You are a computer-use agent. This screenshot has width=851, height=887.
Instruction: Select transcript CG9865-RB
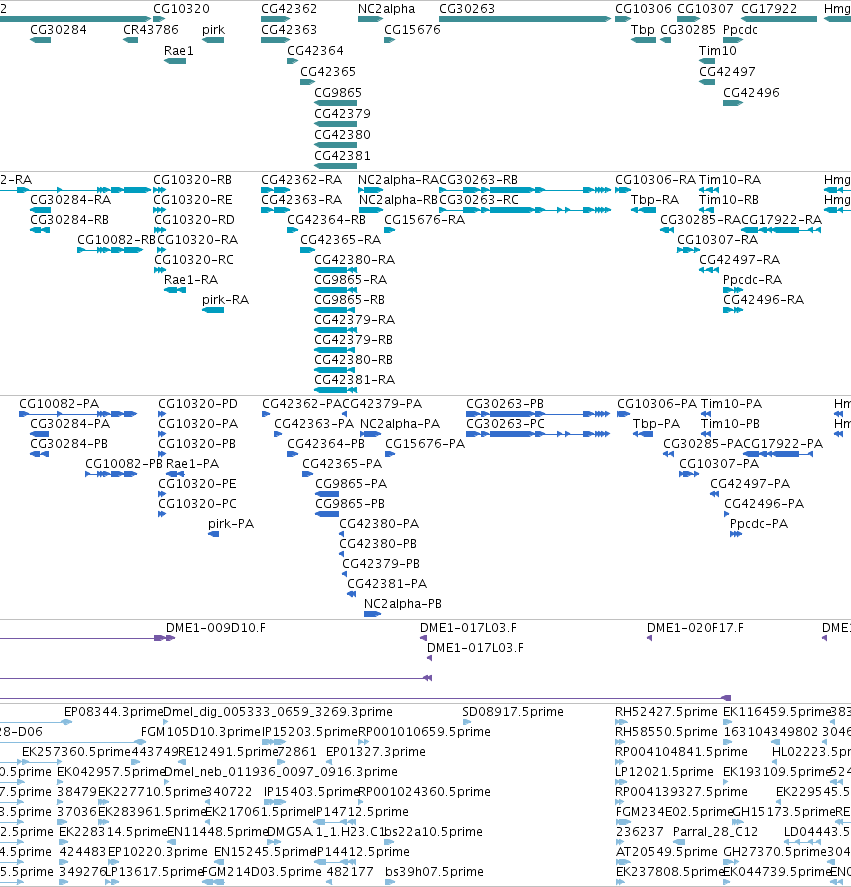349,300
